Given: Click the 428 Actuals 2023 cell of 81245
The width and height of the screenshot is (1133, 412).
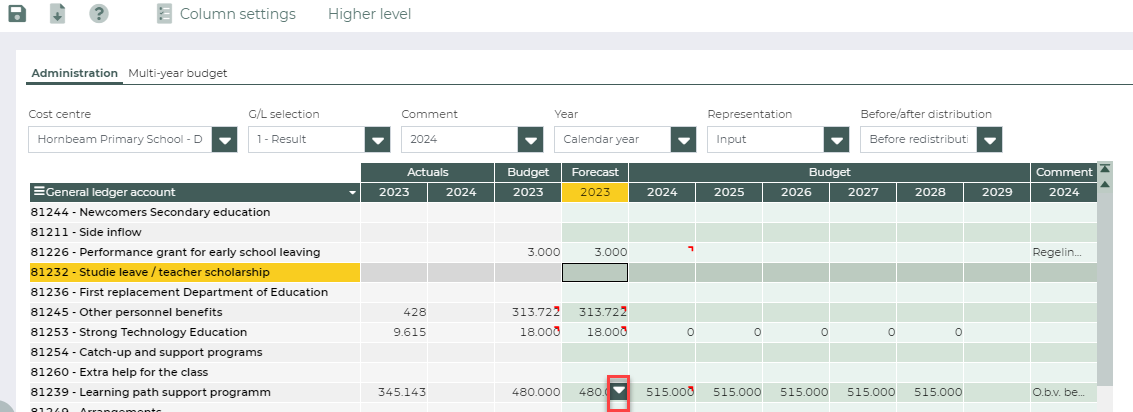Looking at the screenshot, I should [394, 312].
